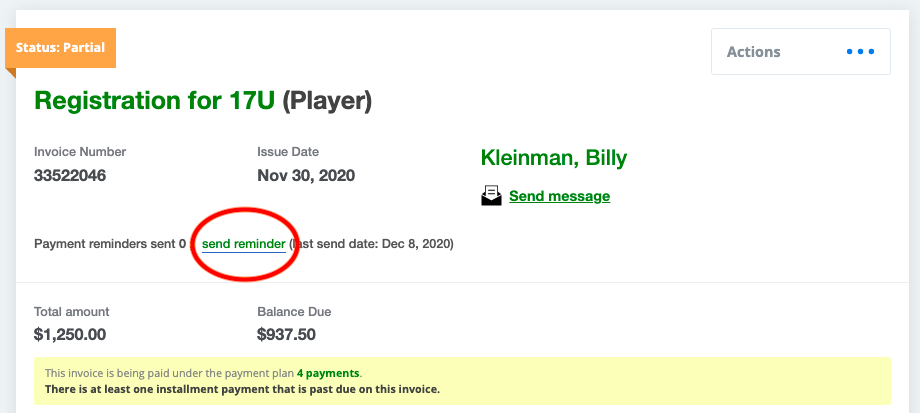Click the Invoice Number label
Screen dimensions: 920x413
(x=80, y=152)
